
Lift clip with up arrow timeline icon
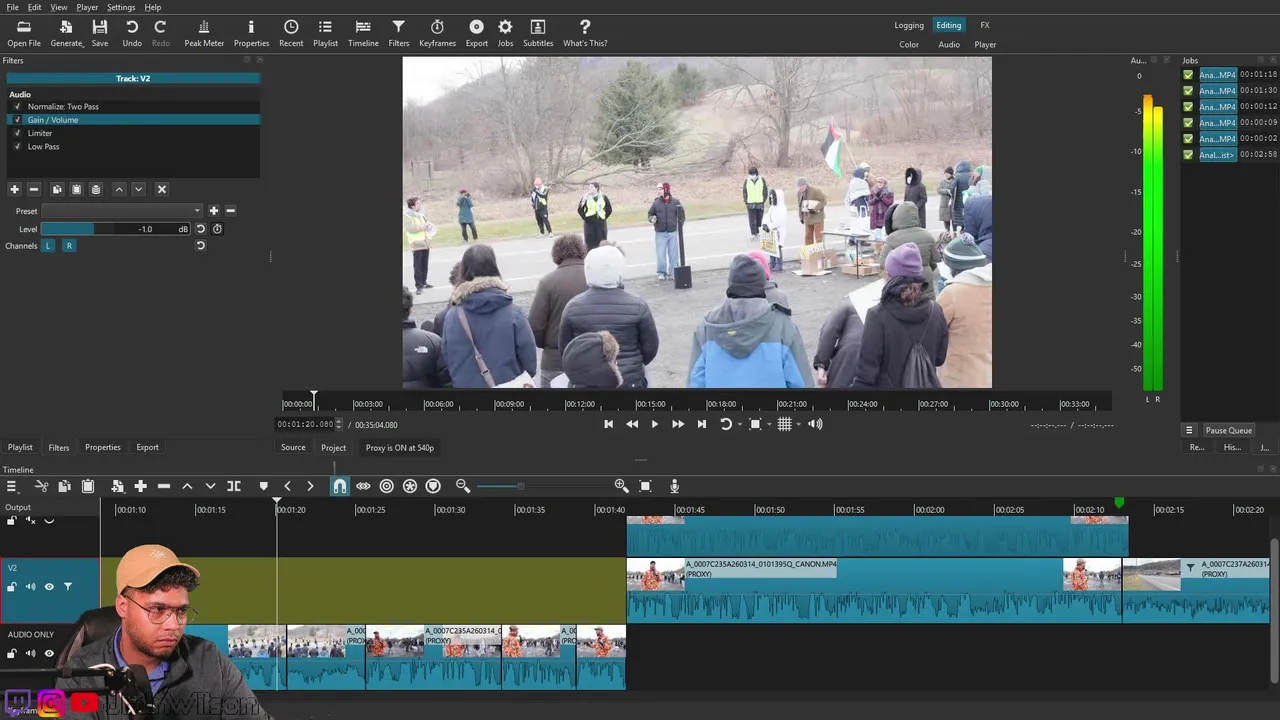pos(187,486)
